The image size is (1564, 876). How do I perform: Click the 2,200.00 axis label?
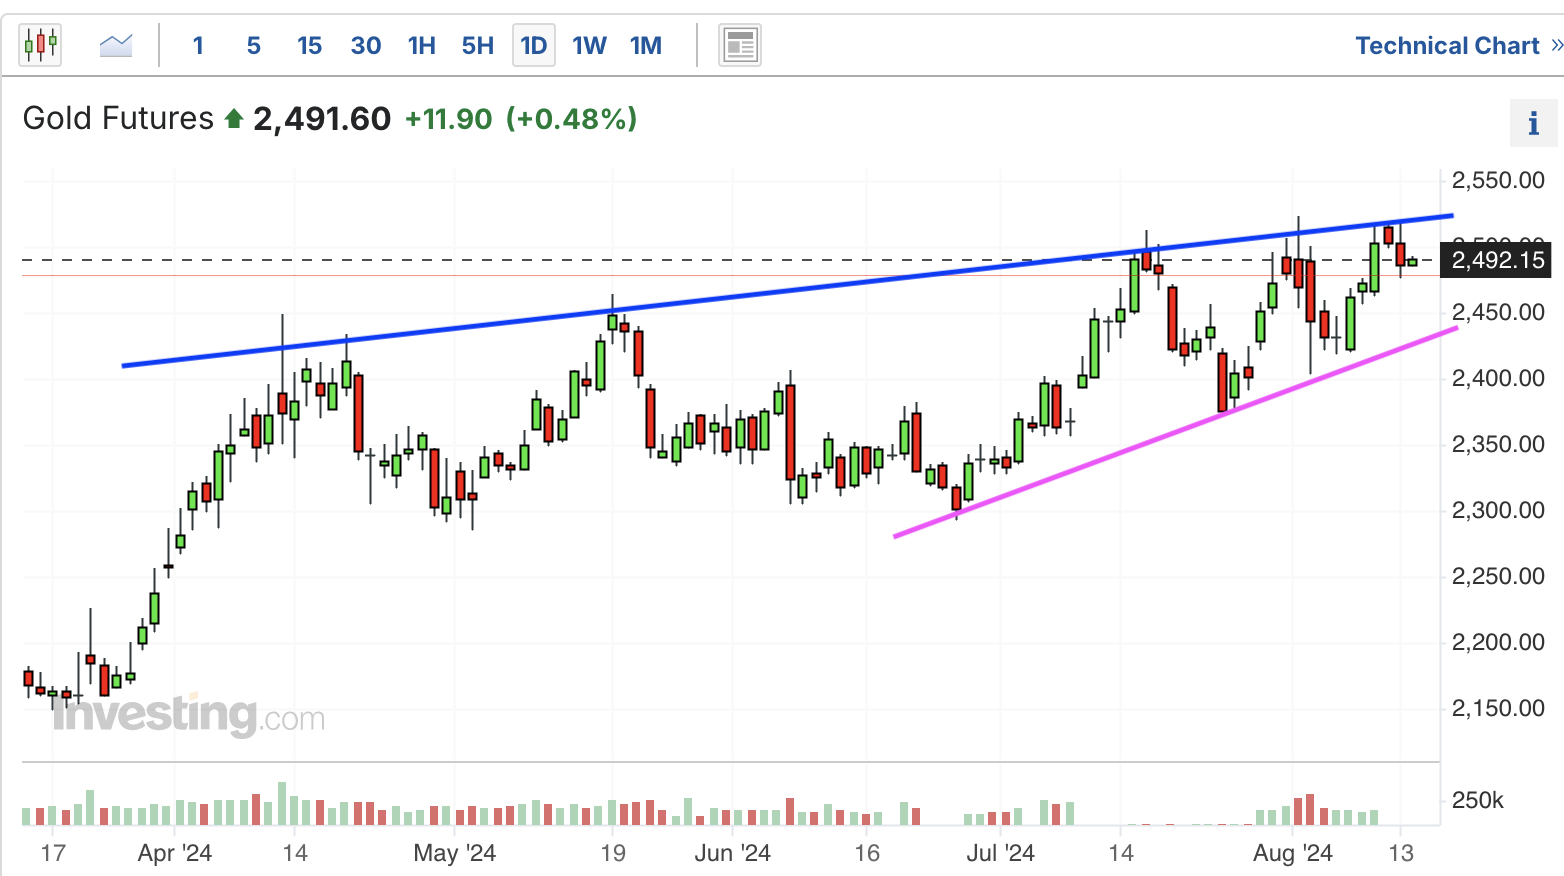pos(1498,643)
